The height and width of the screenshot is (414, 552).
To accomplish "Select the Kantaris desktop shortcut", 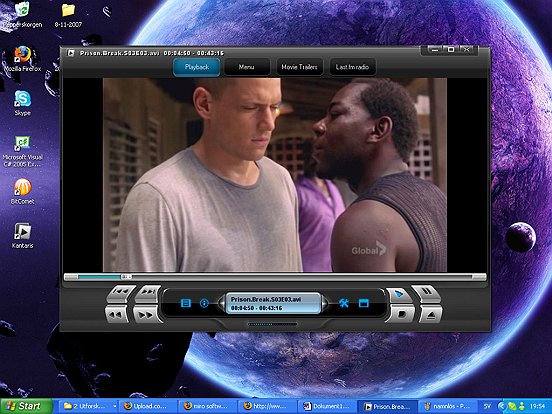I will pyautogui.click(x=22, y=236).
